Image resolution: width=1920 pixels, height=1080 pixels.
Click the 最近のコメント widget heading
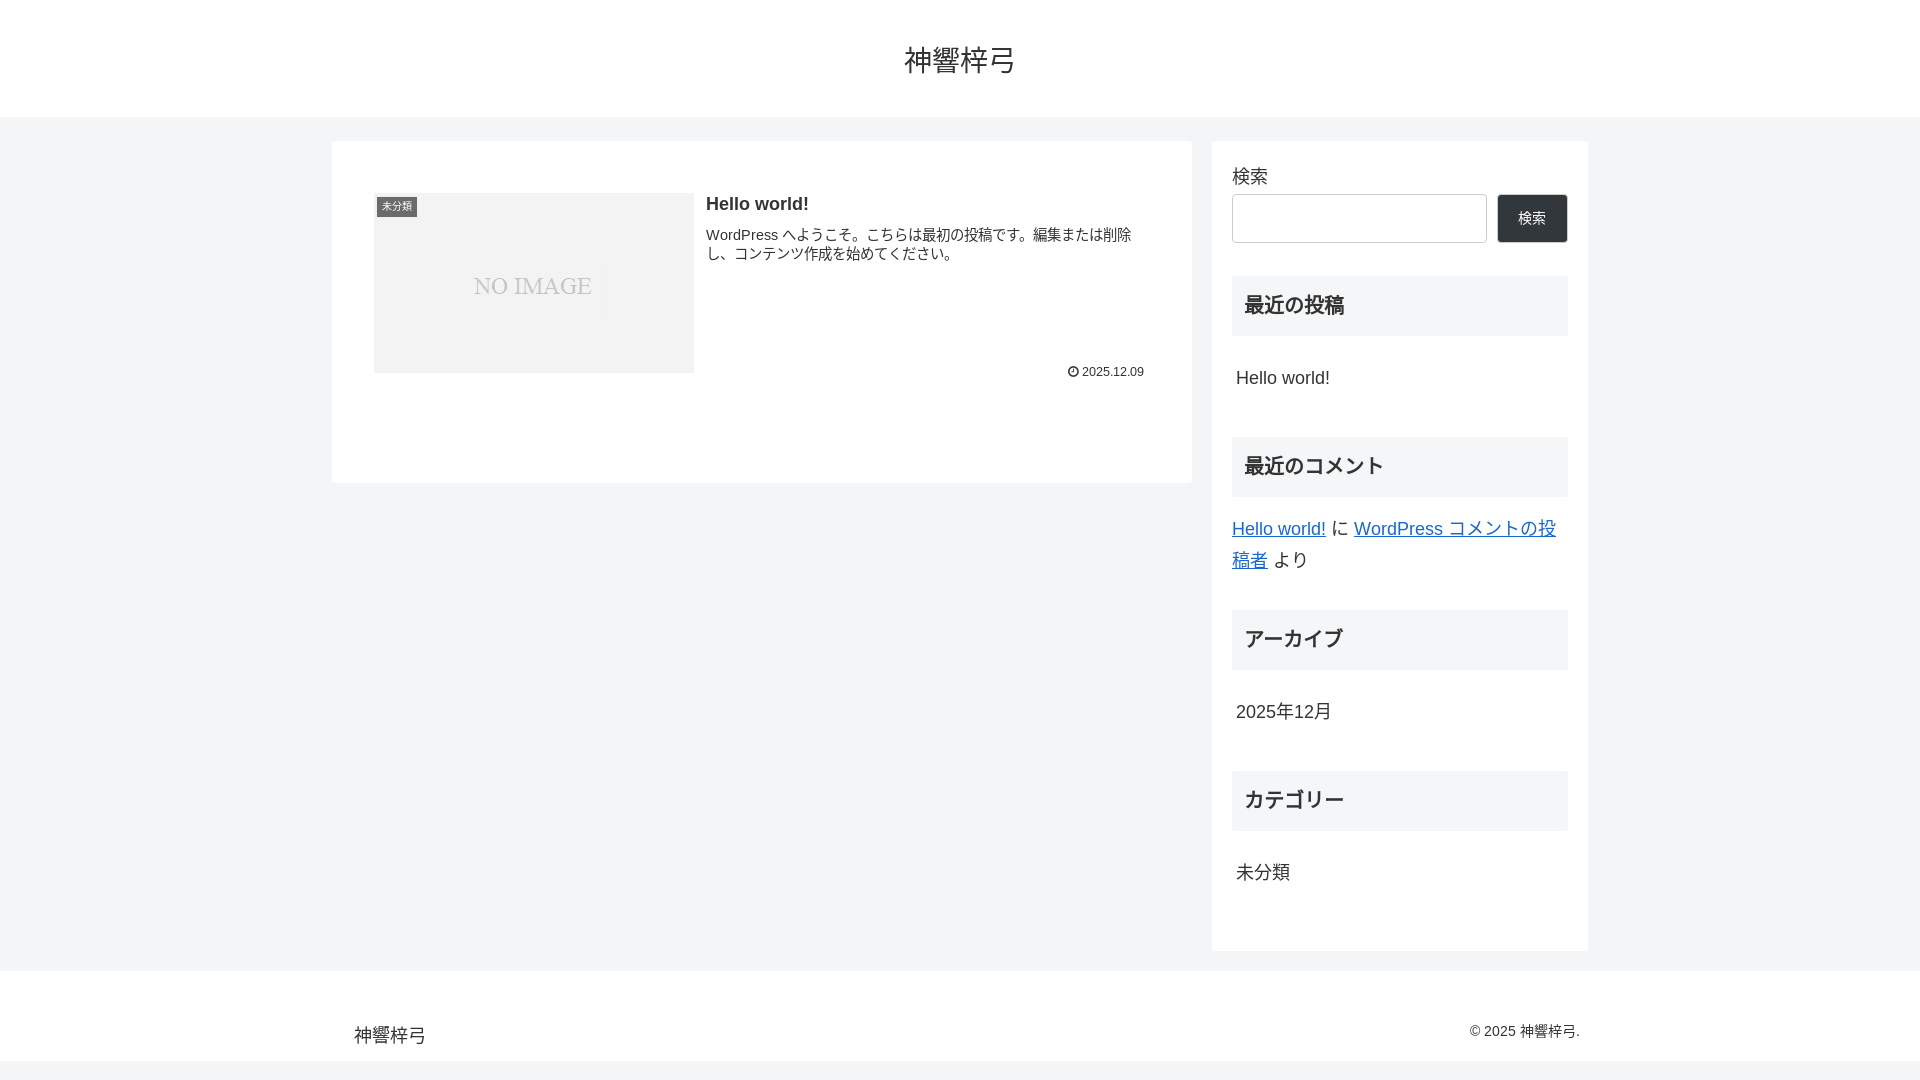[x=1400, y=467]
